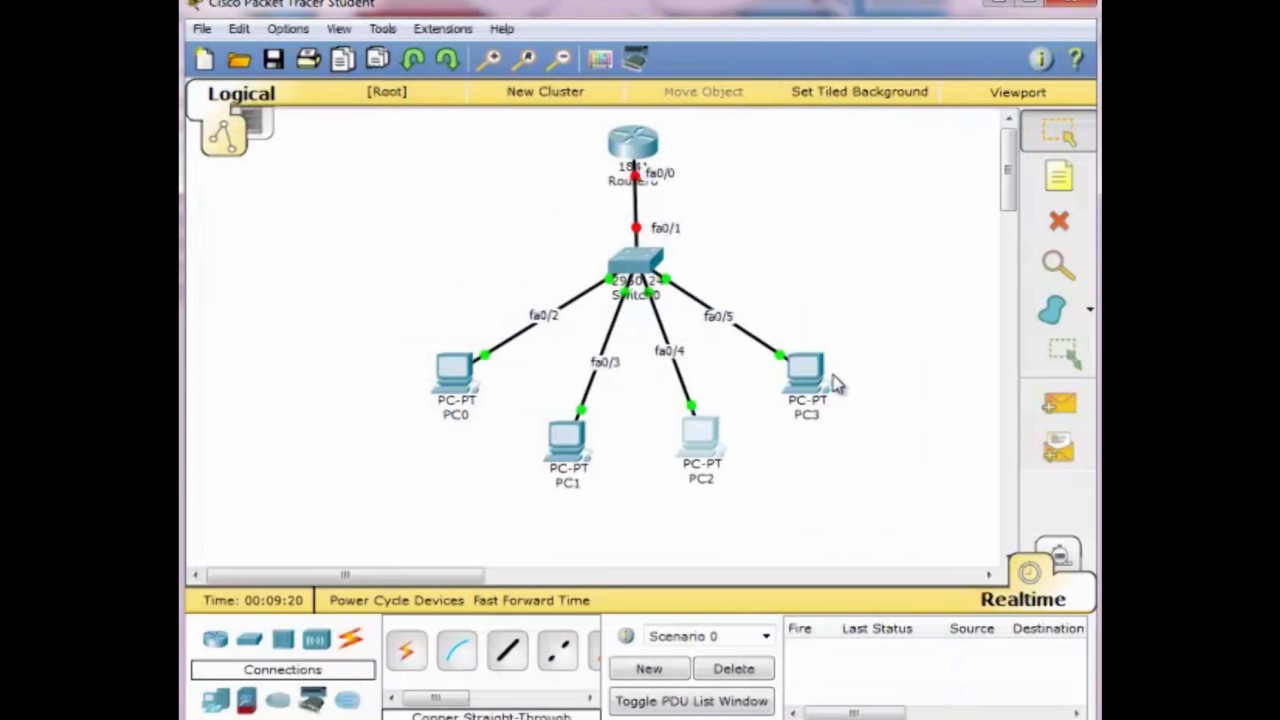
Task: Pick the Console cable connection
Action: [457, 652]
